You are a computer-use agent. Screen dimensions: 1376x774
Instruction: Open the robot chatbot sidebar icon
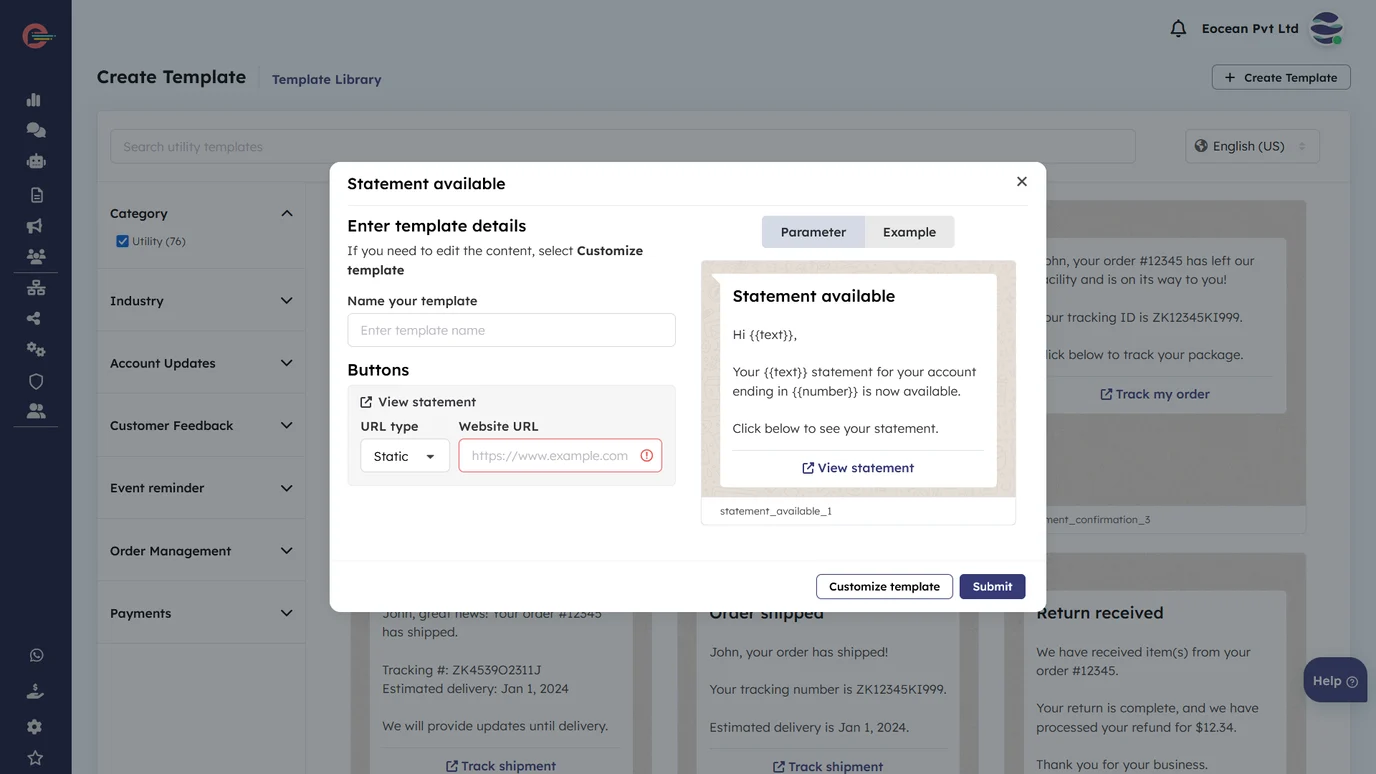35,161
